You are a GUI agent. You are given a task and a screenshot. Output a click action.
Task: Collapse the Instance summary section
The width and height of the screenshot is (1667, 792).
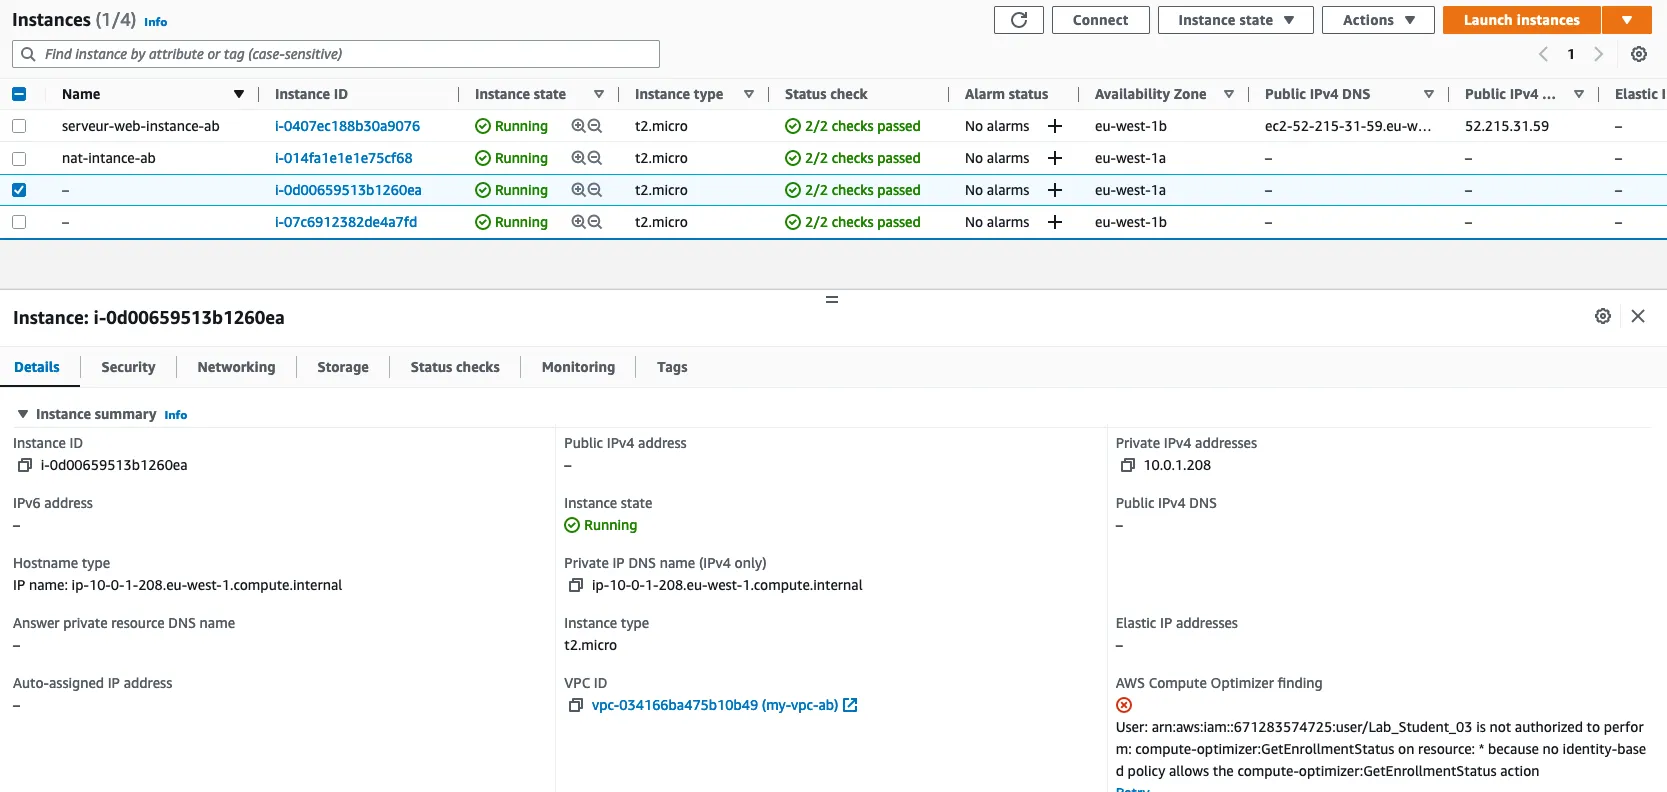23,414
